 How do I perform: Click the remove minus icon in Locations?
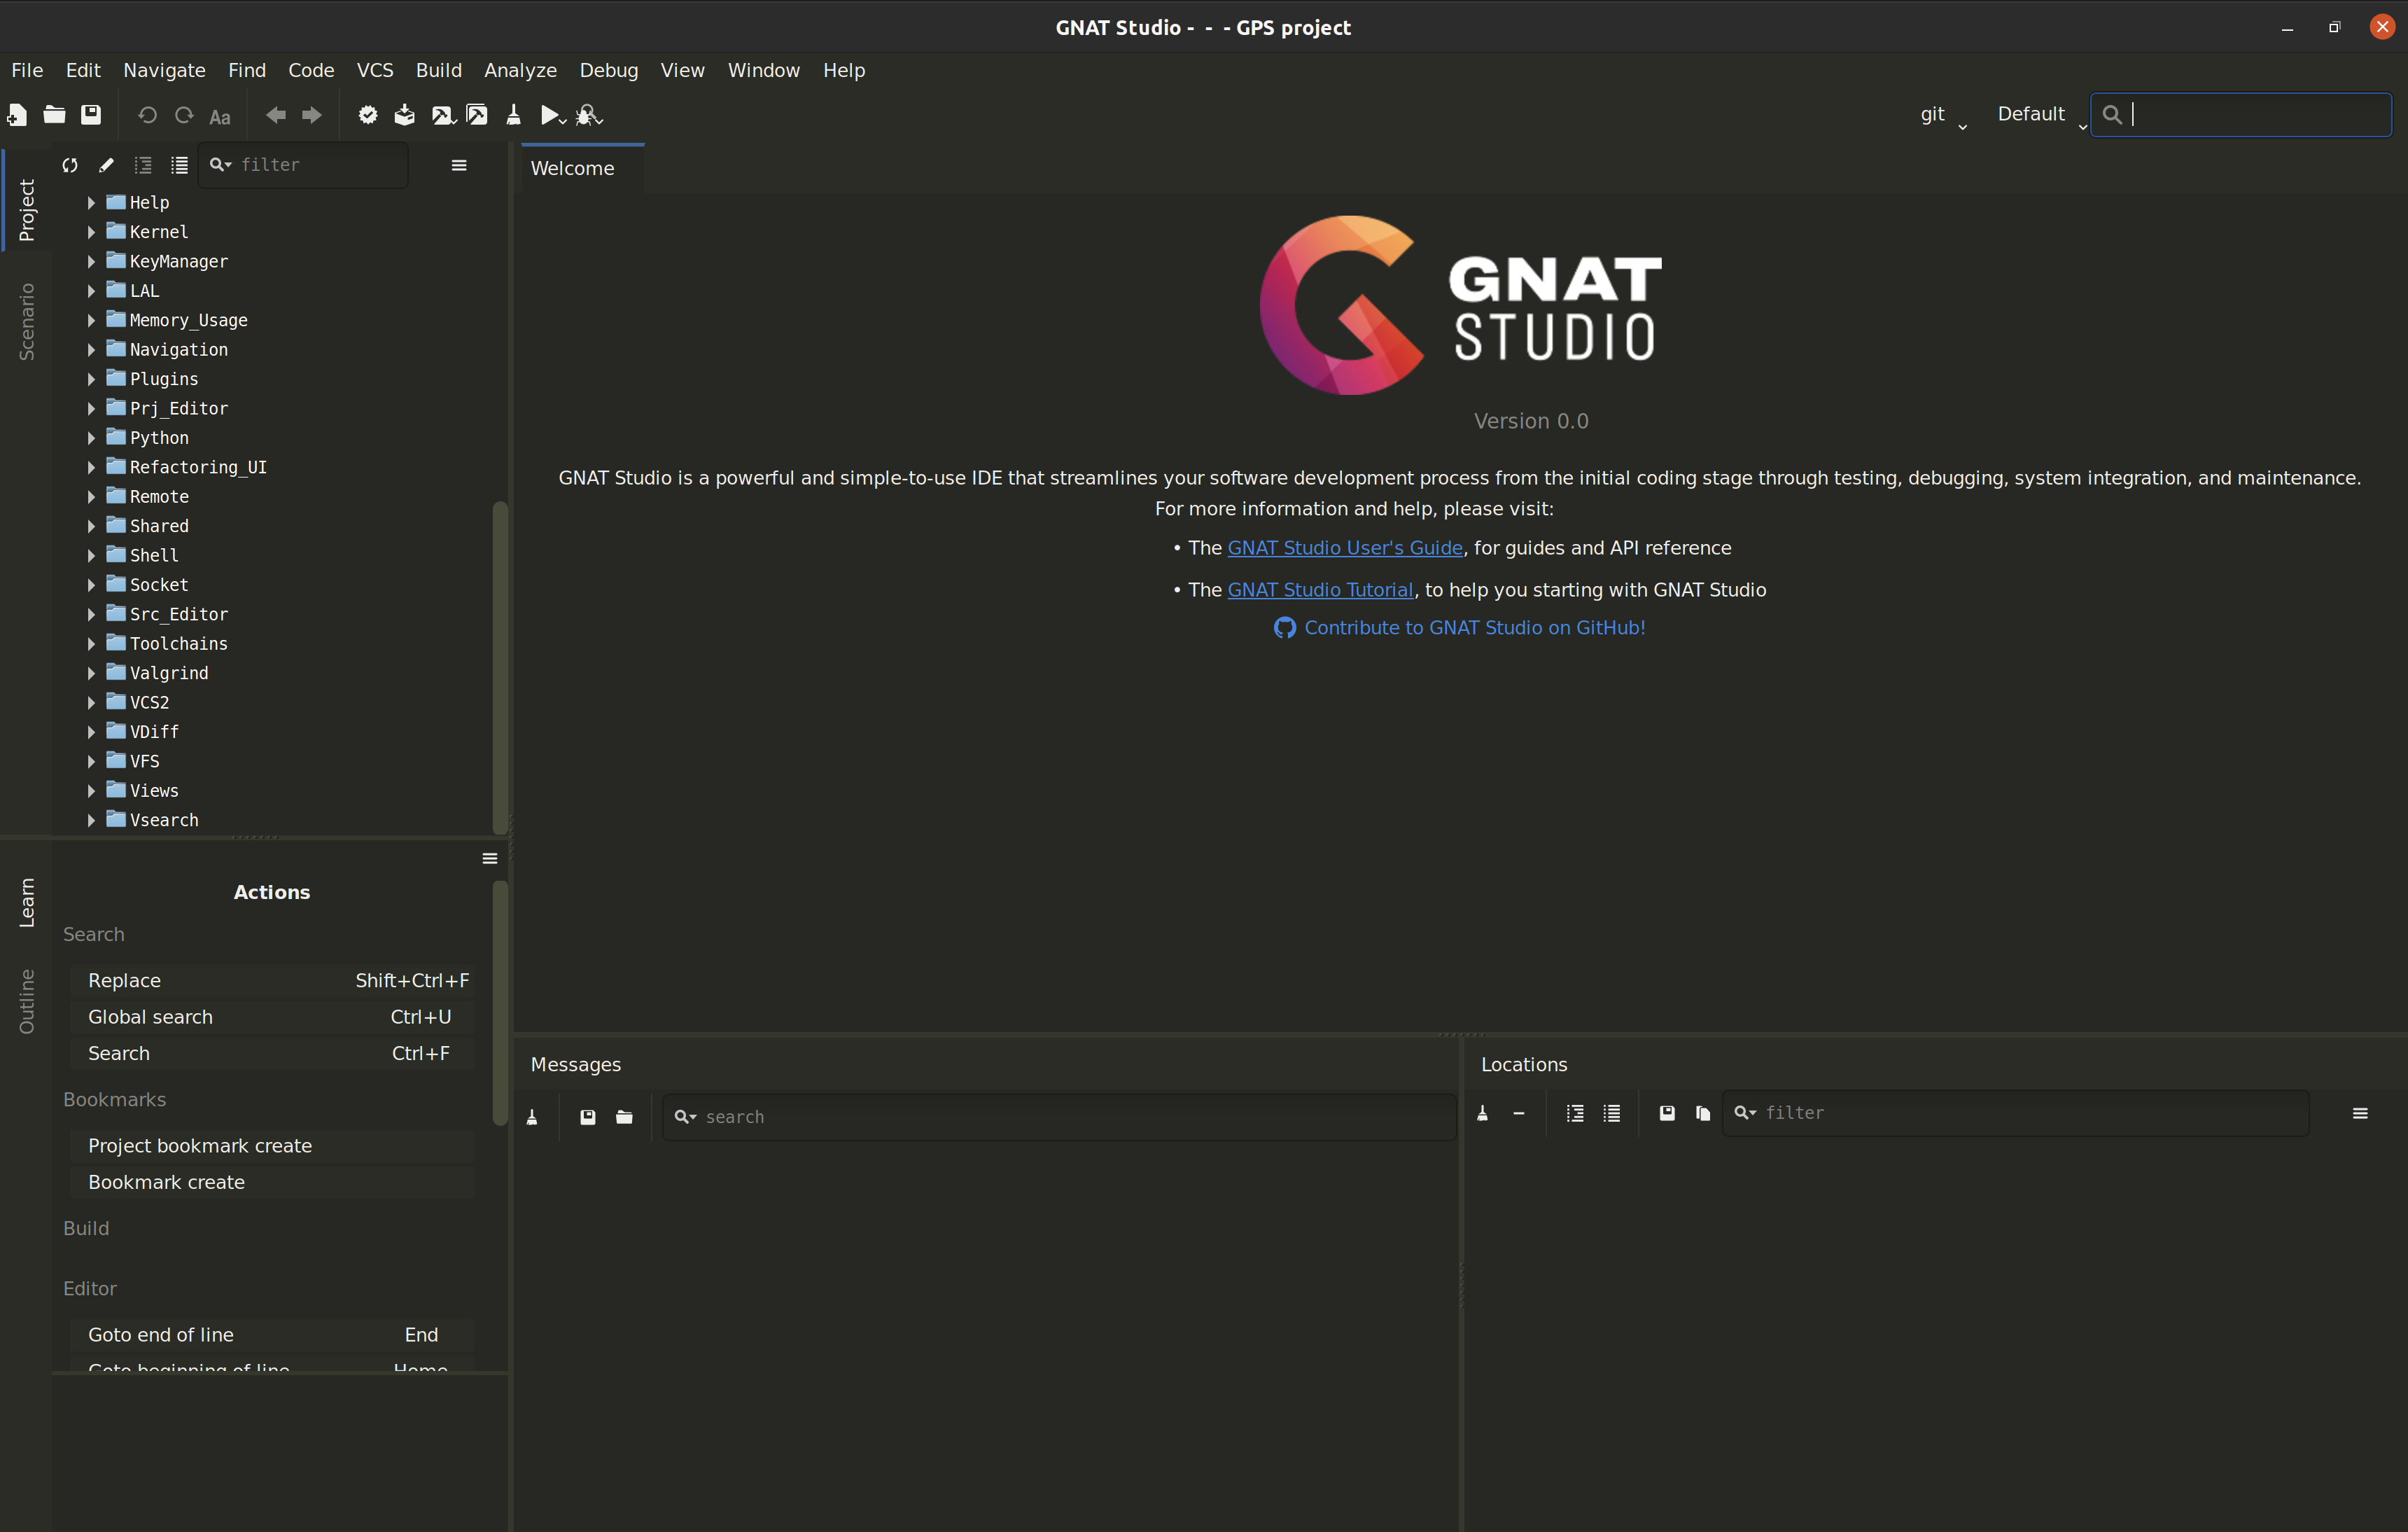pos(1519,1113)
